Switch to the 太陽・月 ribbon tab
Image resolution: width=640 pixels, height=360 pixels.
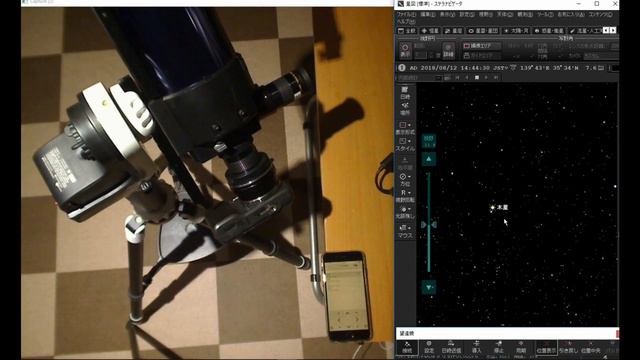click(x=516, y=31)
